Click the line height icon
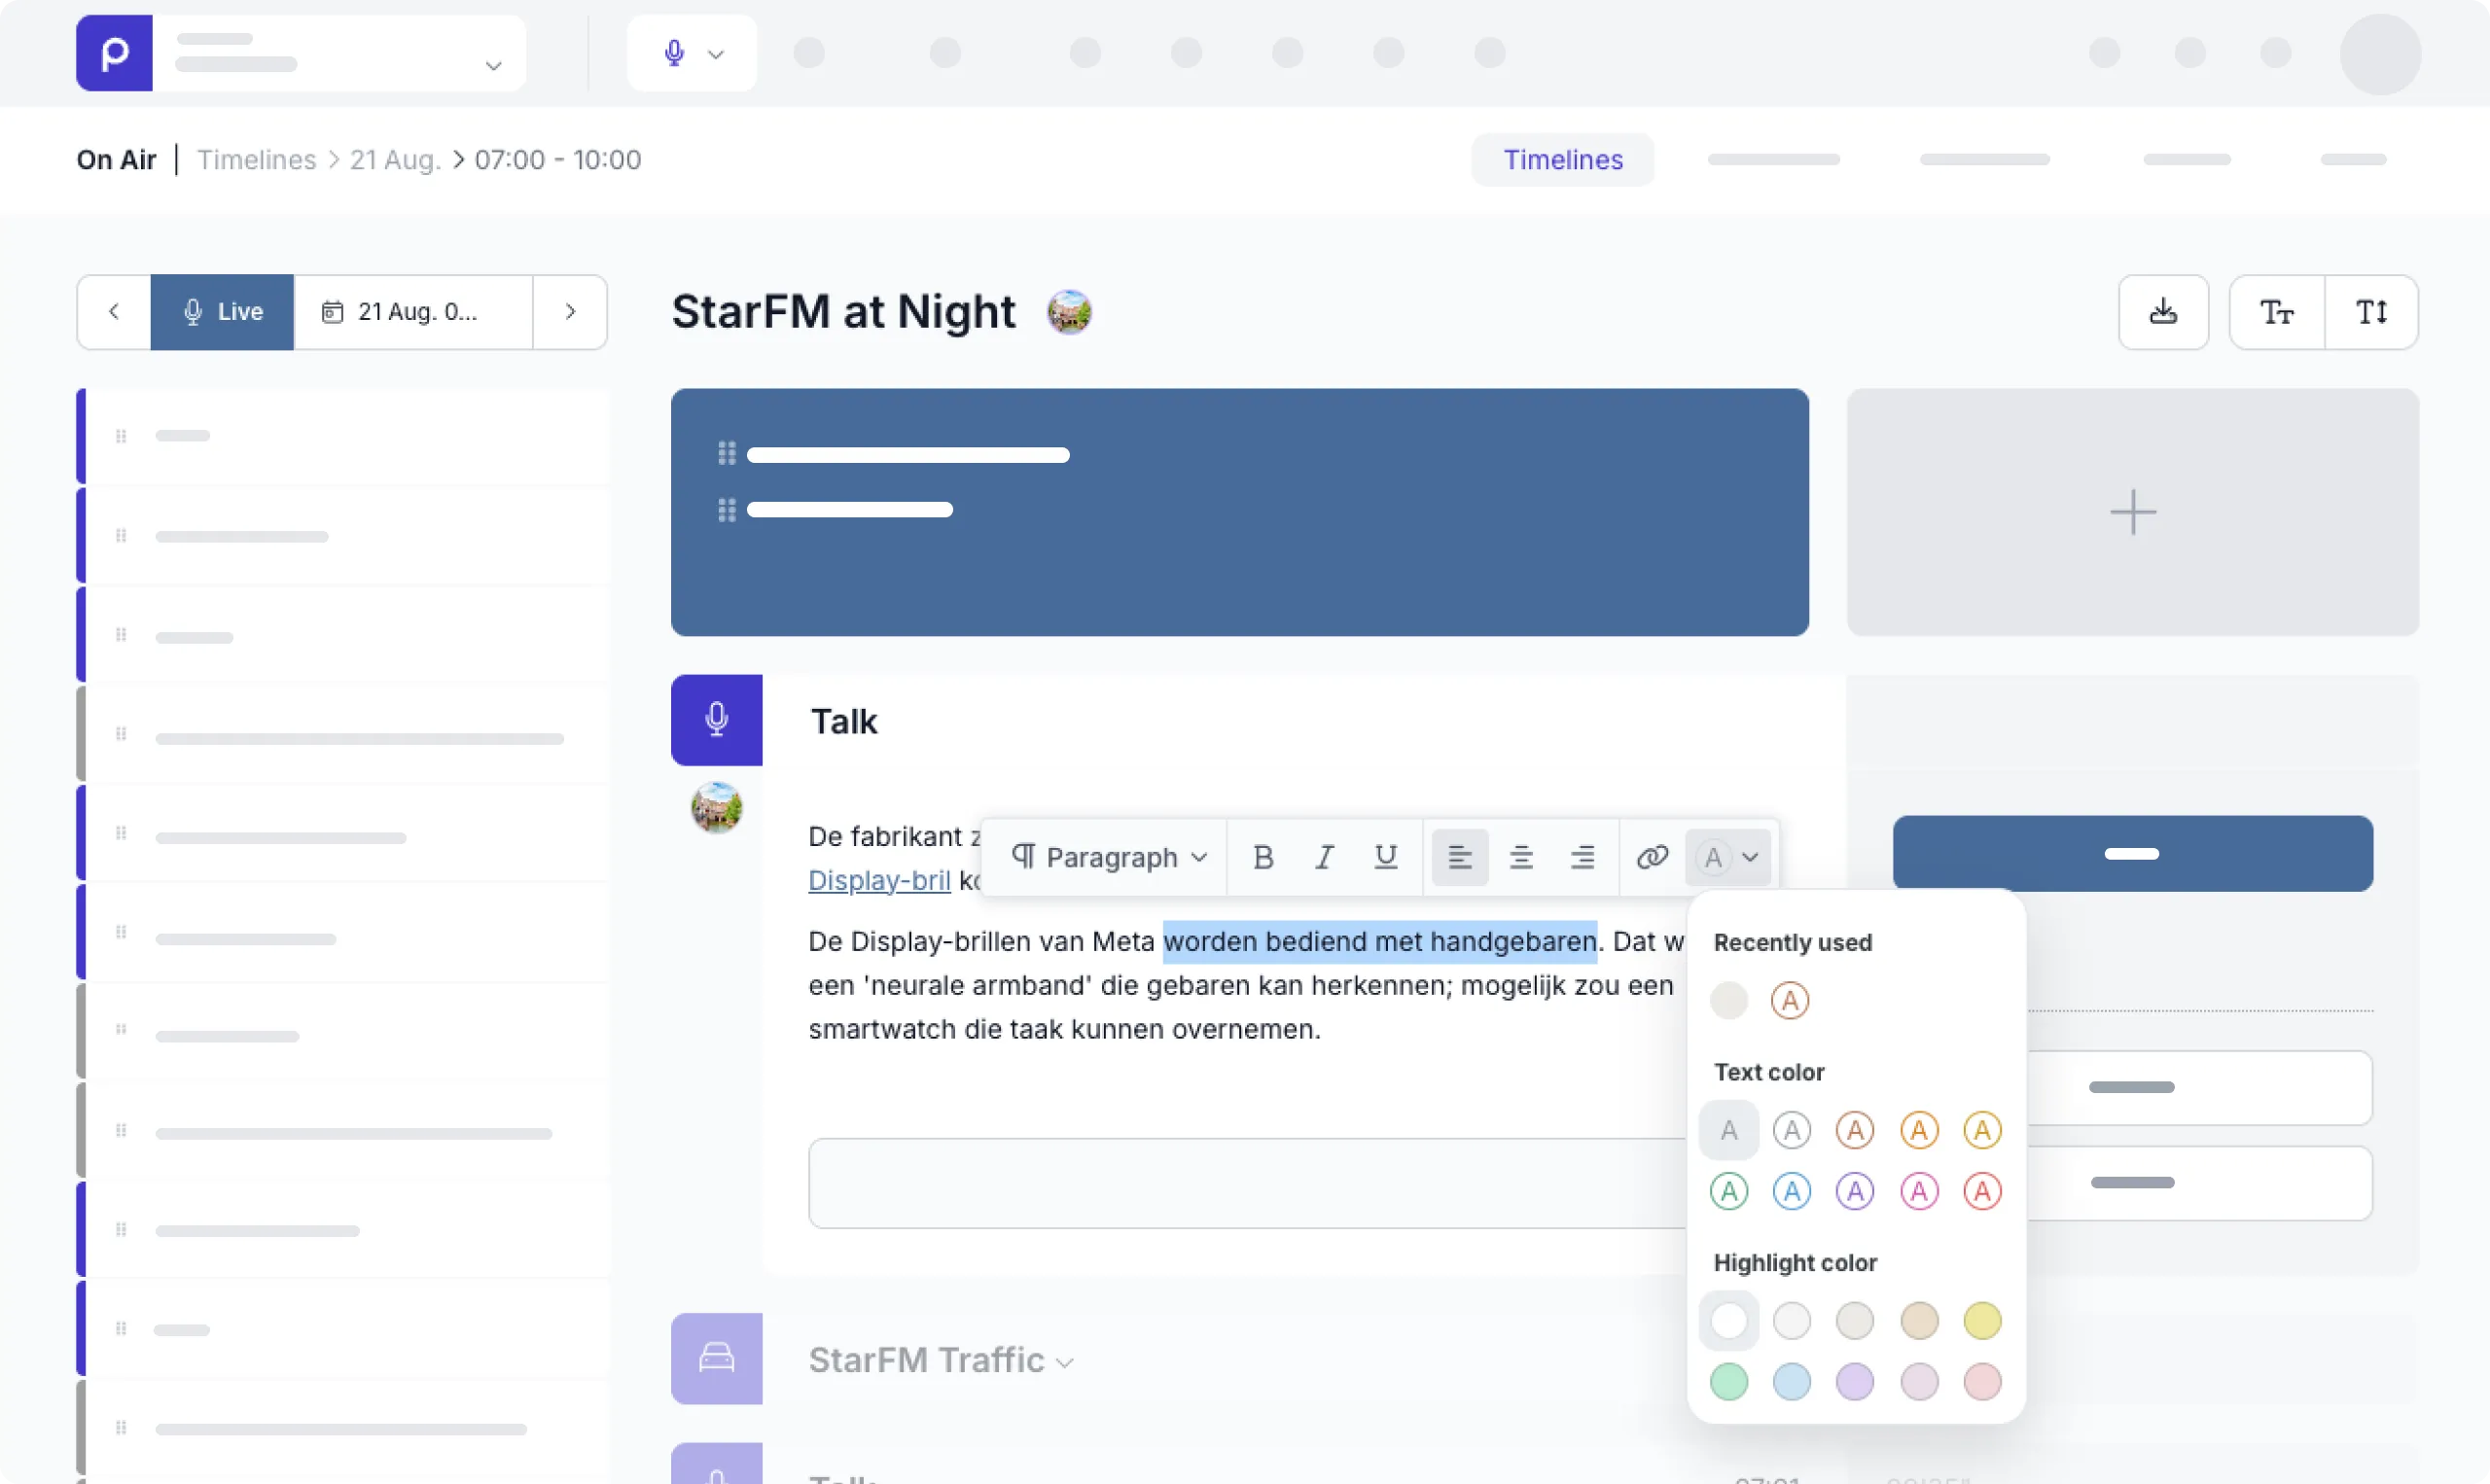This screenshot has width=2490, height=1484. pos(2371,312)
